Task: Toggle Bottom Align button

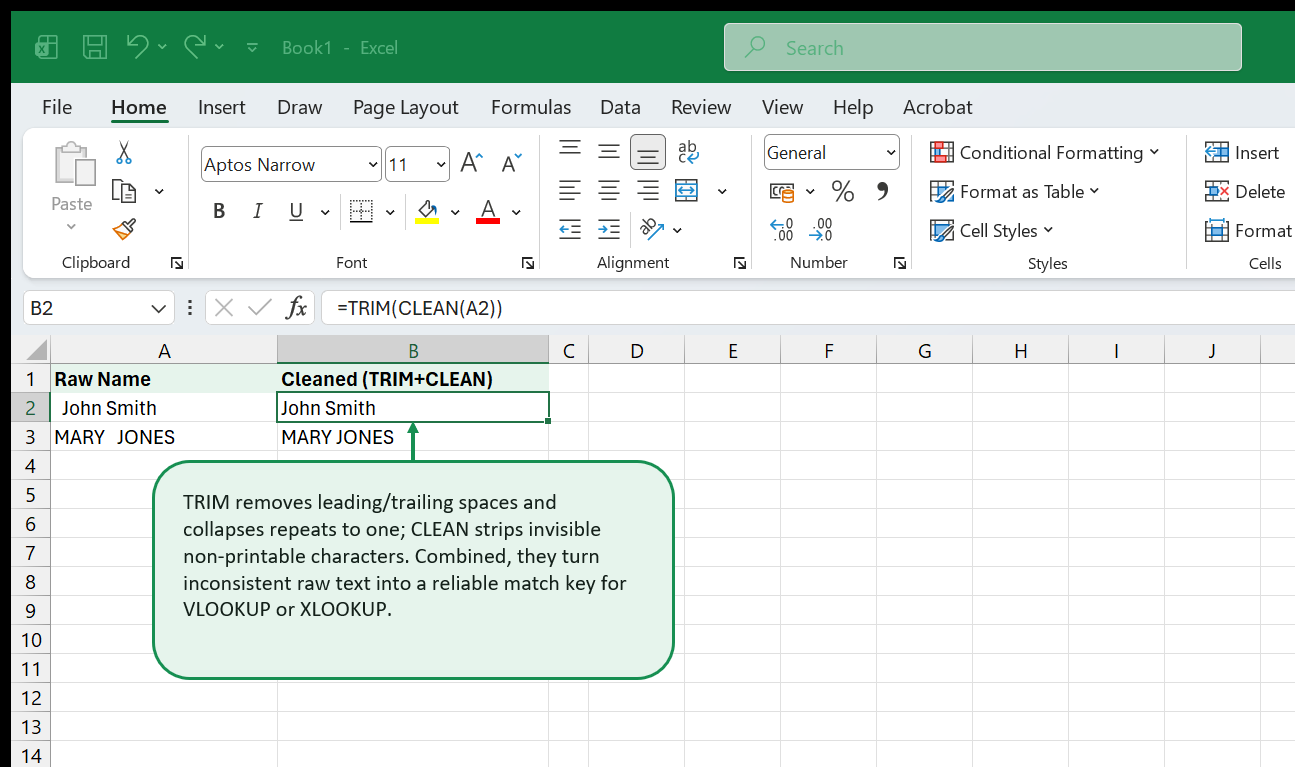Action: click(648, 152)
